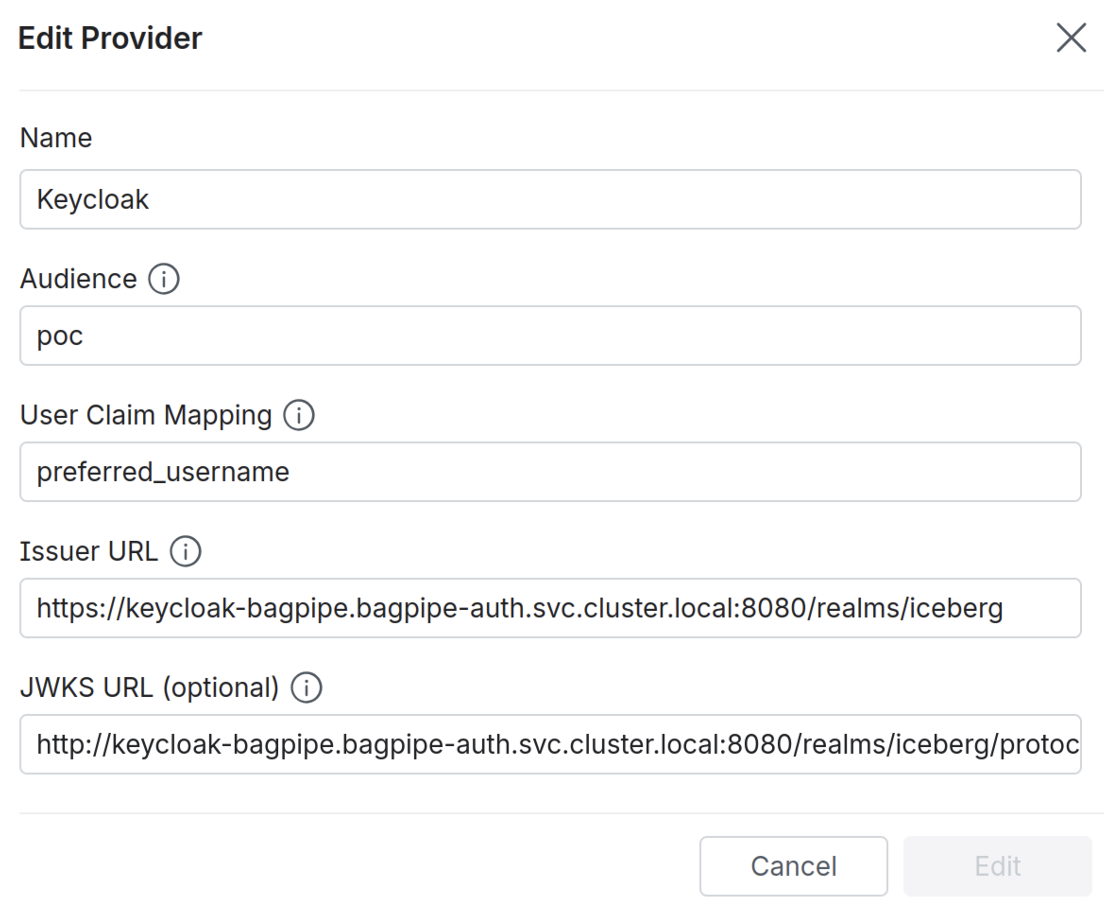This screenshot has width=1104, height=914.
Task: Close the Edit Provider dialog with X
Action: point(1071,39)
